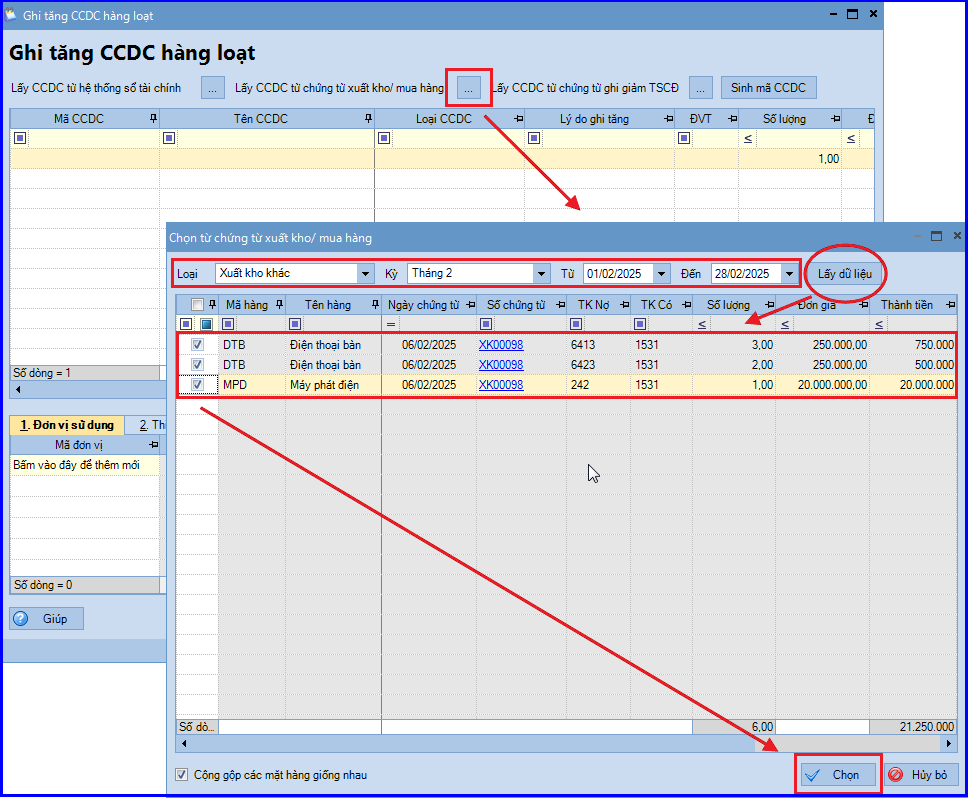Click the 1,00 quantity cell in main grid

[790, 159]
